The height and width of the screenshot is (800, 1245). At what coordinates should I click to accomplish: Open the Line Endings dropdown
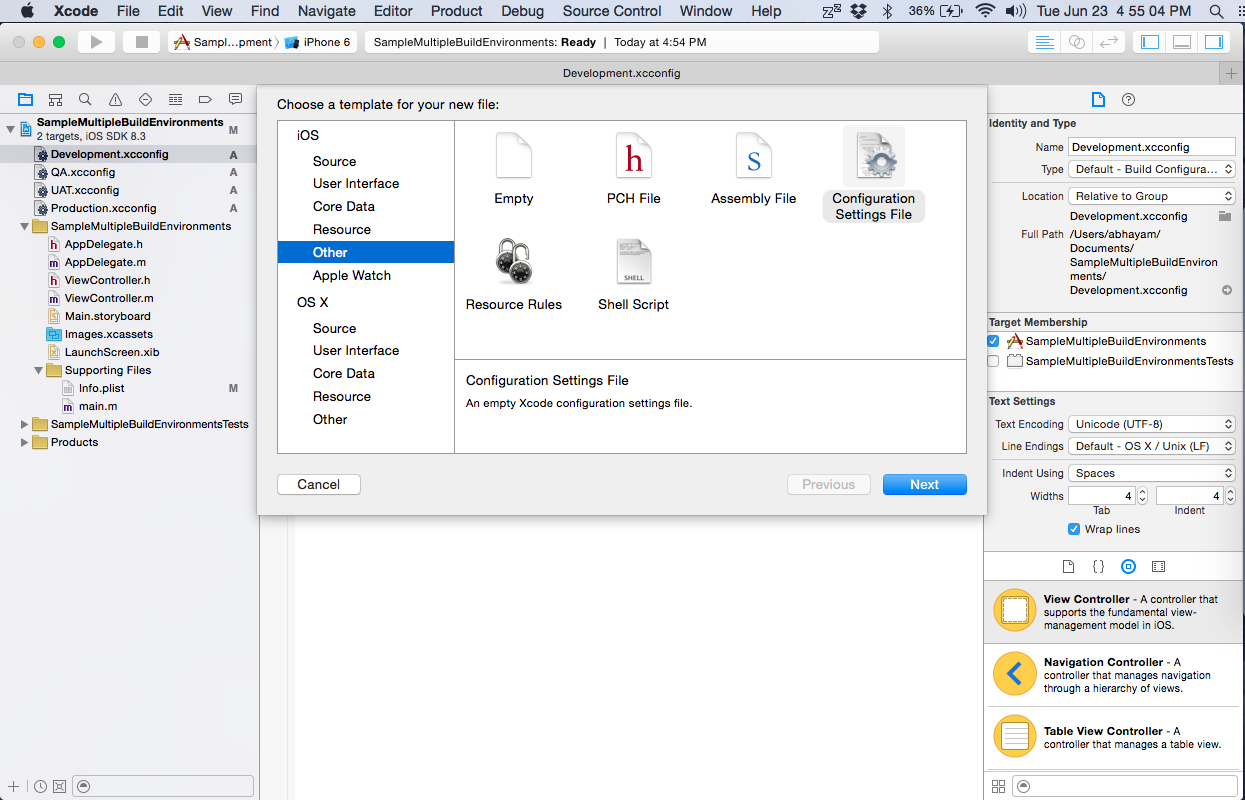(x=1152, y=446)
